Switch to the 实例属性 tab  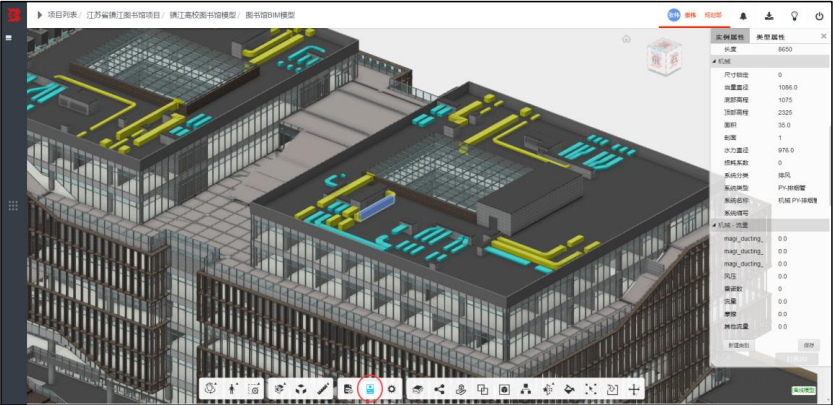(729, 37)
